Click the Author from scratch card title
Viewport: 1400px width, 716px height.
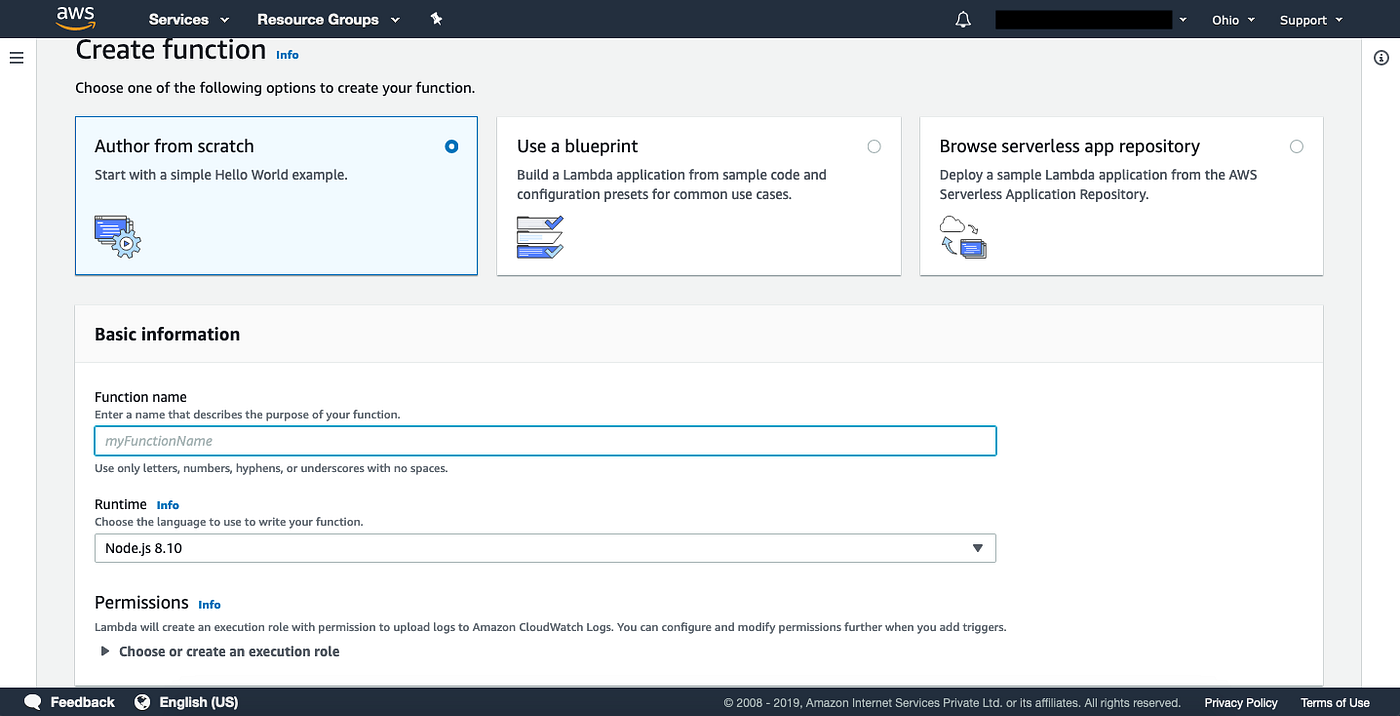click(174, 146)
